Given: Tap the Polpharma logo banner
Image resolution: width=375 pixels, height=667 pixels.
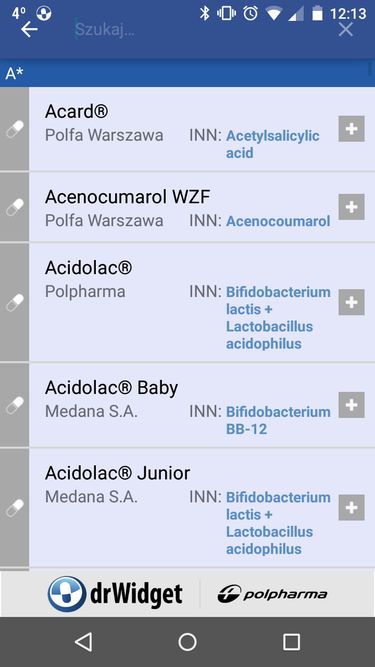Looking at the screenshot, I should click(x=272, y=594).
